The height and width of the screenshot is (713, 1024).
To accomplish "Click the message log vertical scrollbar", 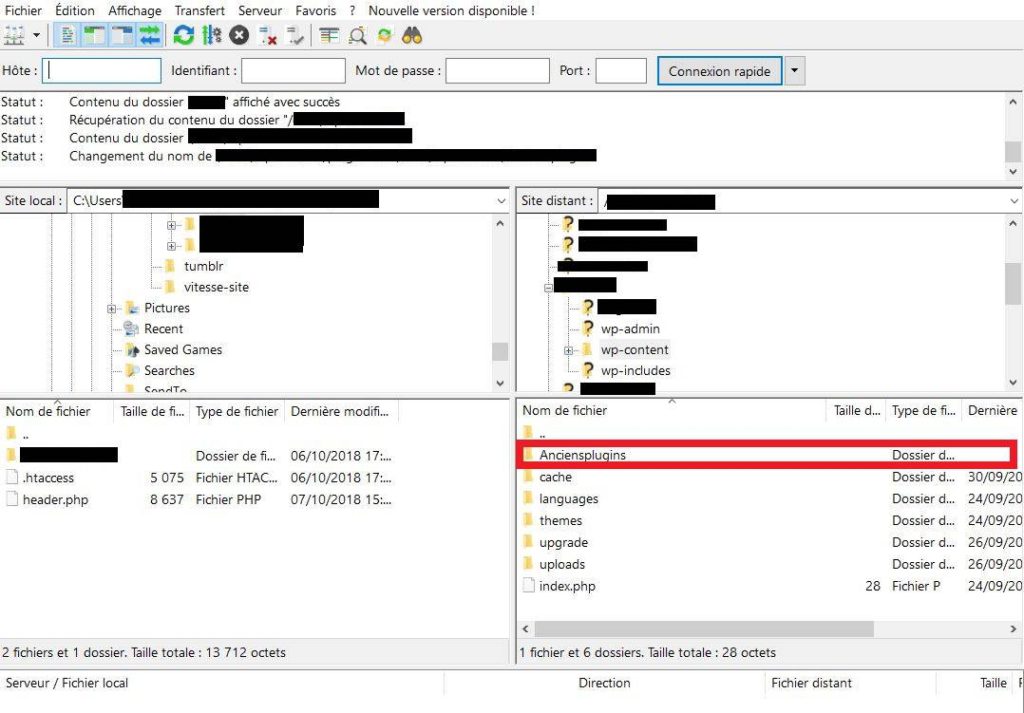I will click(1013, 136).
